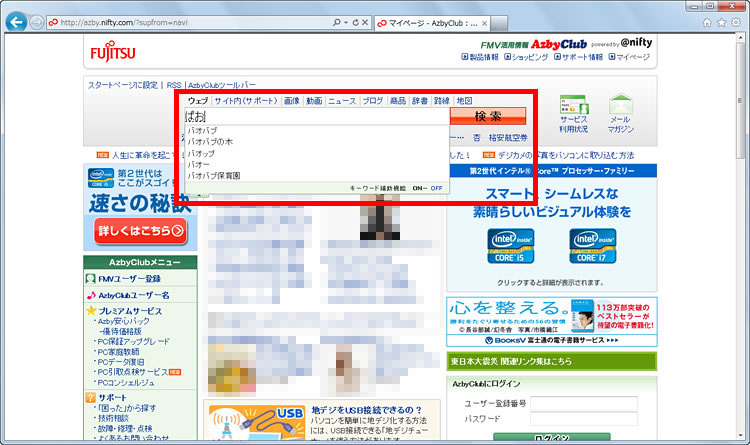750x445 pixels.
Task: Open the Azby安心パック link
Action: pyautogui.click(x=123, y=321)
